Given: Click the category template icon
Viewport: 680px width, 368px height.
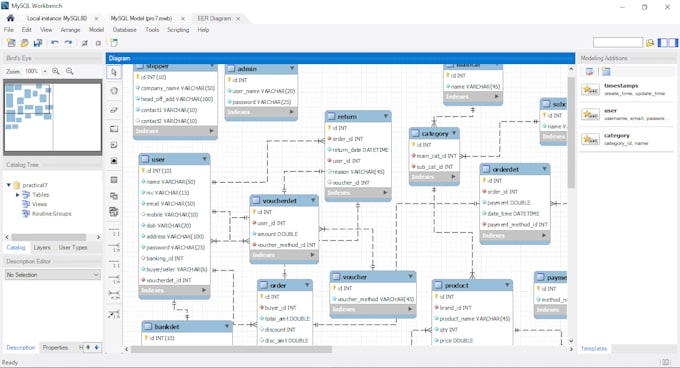Looking at the screenshot, I should [590, 139].
